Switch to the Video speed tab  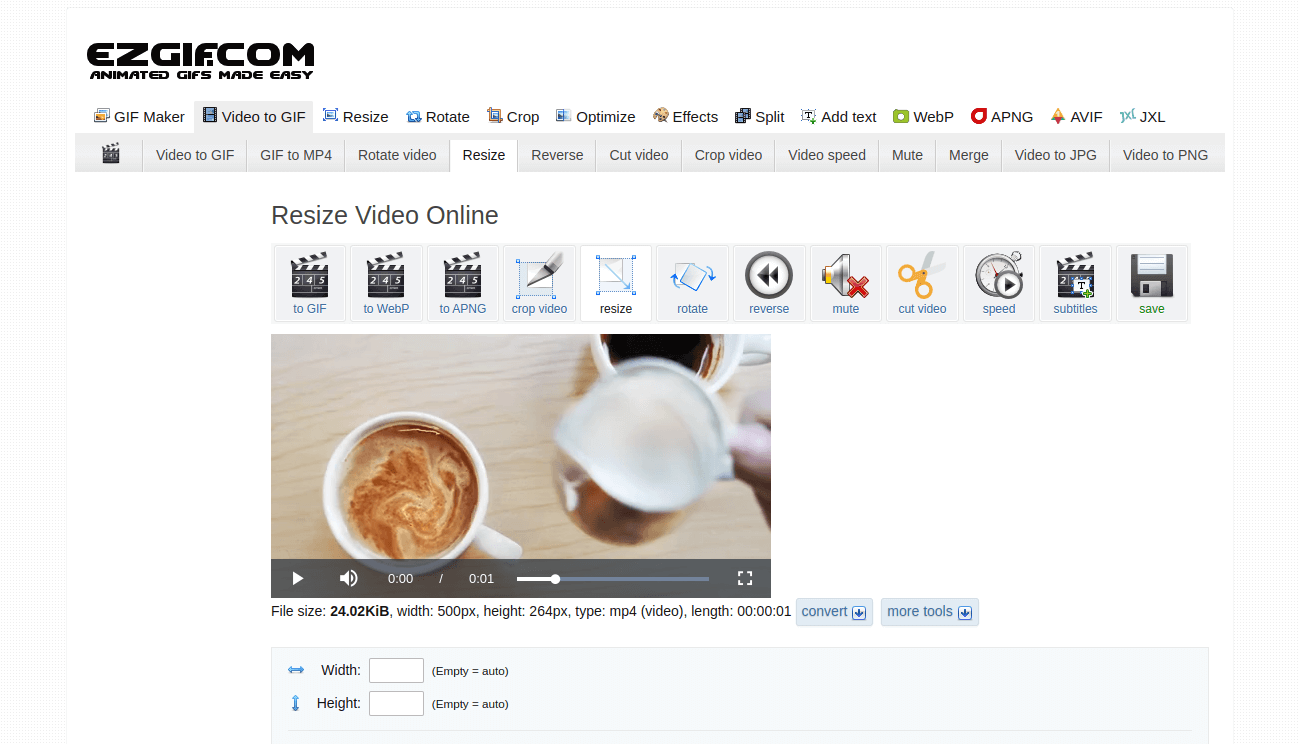(826, 155)
